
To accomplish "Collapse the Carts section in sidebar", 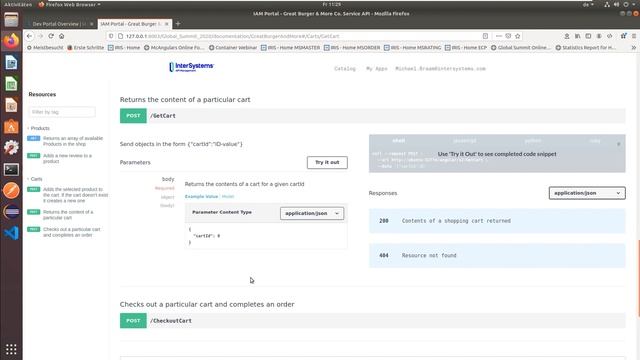I will click(35, 179).
